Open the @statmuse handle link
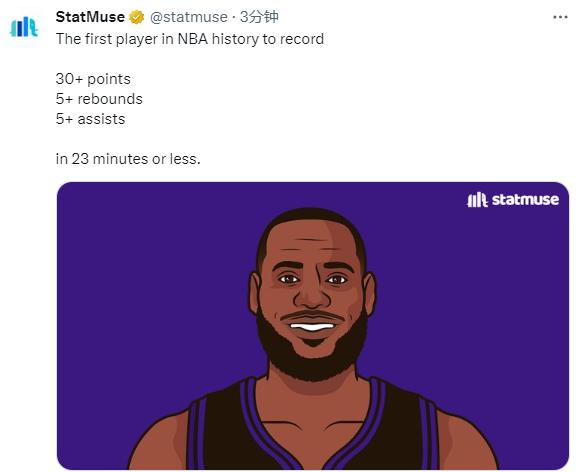578x472 pixels. (x=189, y=17)
